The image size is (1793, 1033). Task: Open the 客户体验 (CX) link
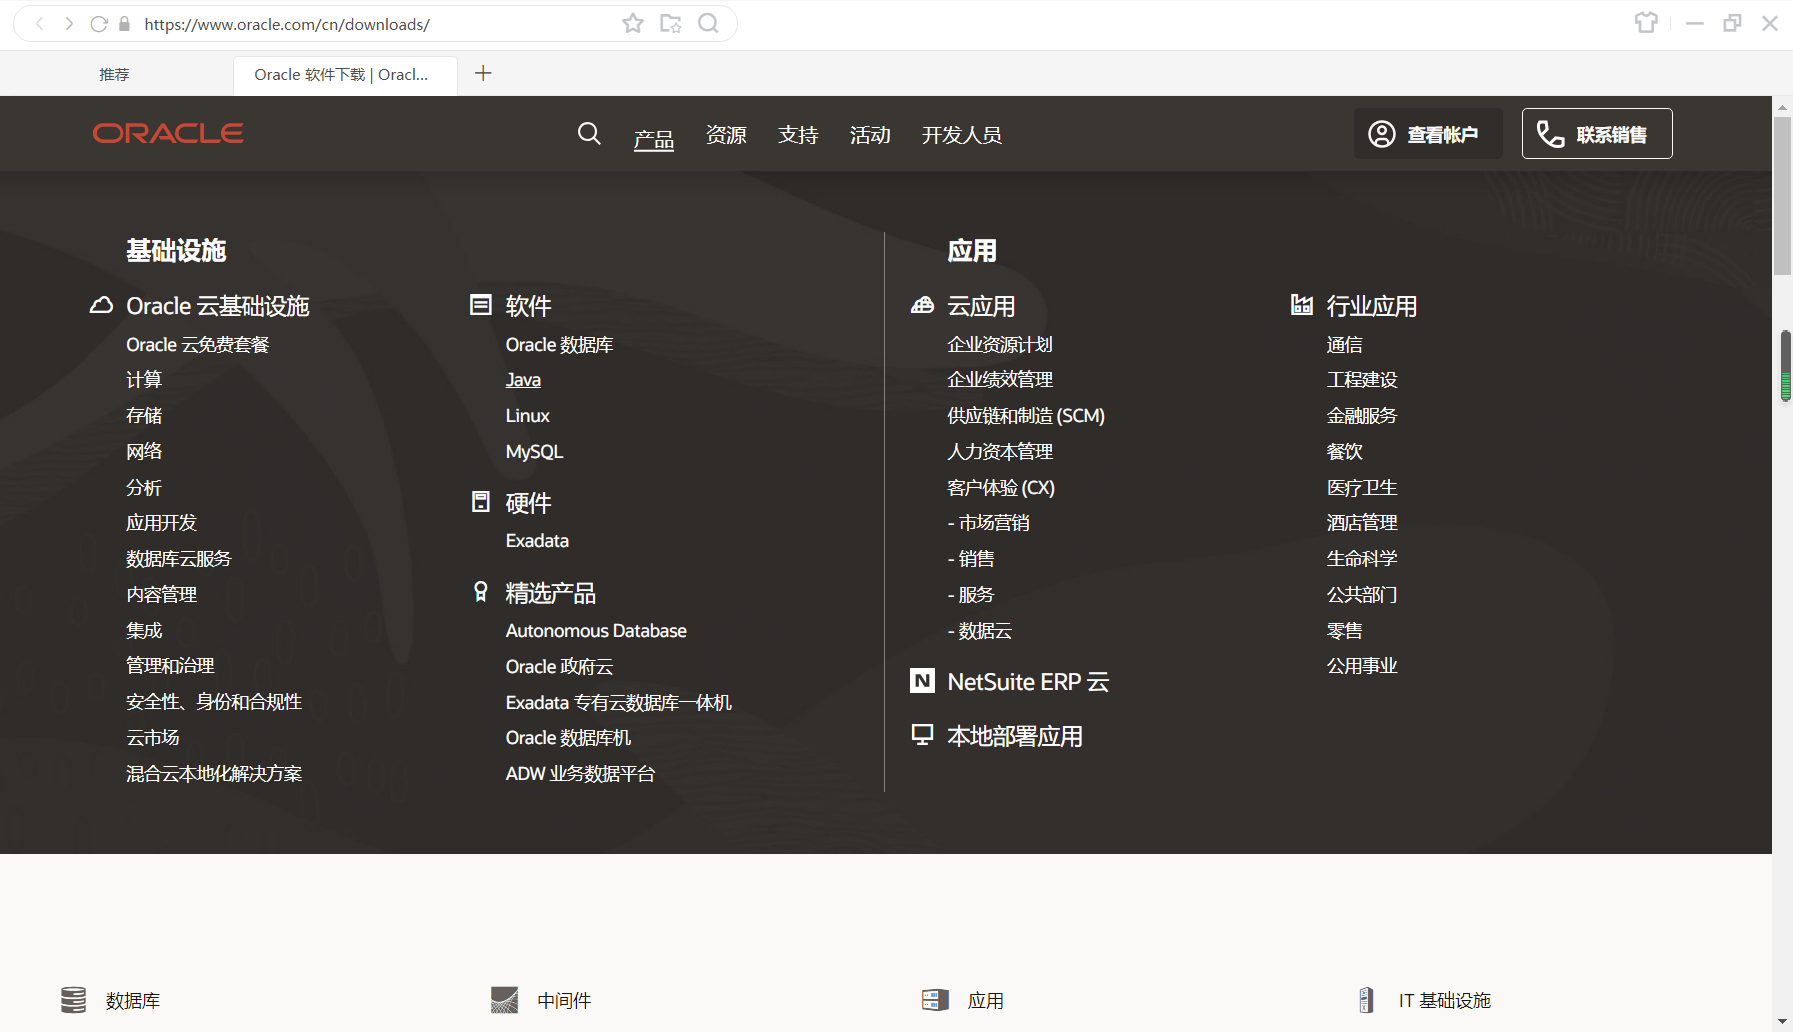point(1001,488)
